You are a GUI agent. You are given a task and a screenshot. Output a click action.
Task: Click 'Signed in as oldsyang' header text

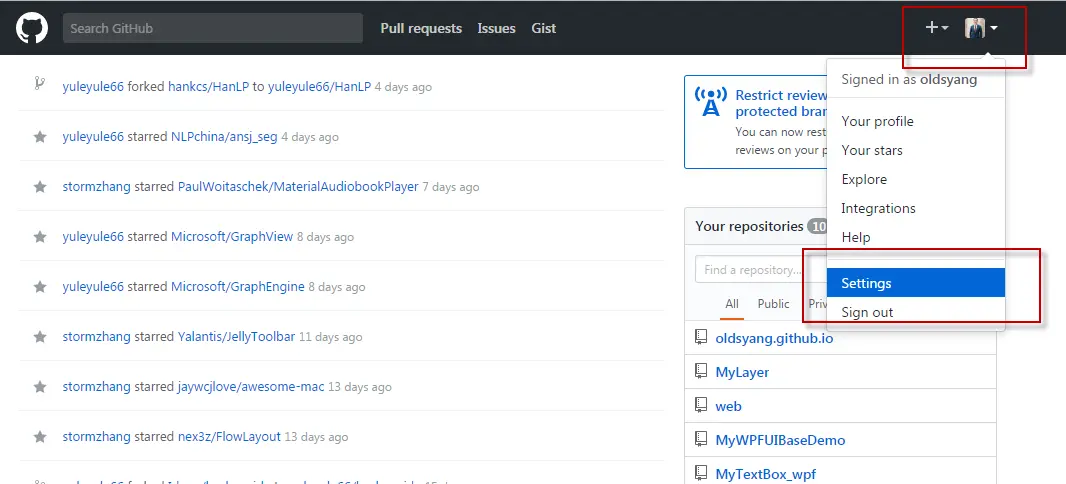pyautogui.click(x=909, y=80)
